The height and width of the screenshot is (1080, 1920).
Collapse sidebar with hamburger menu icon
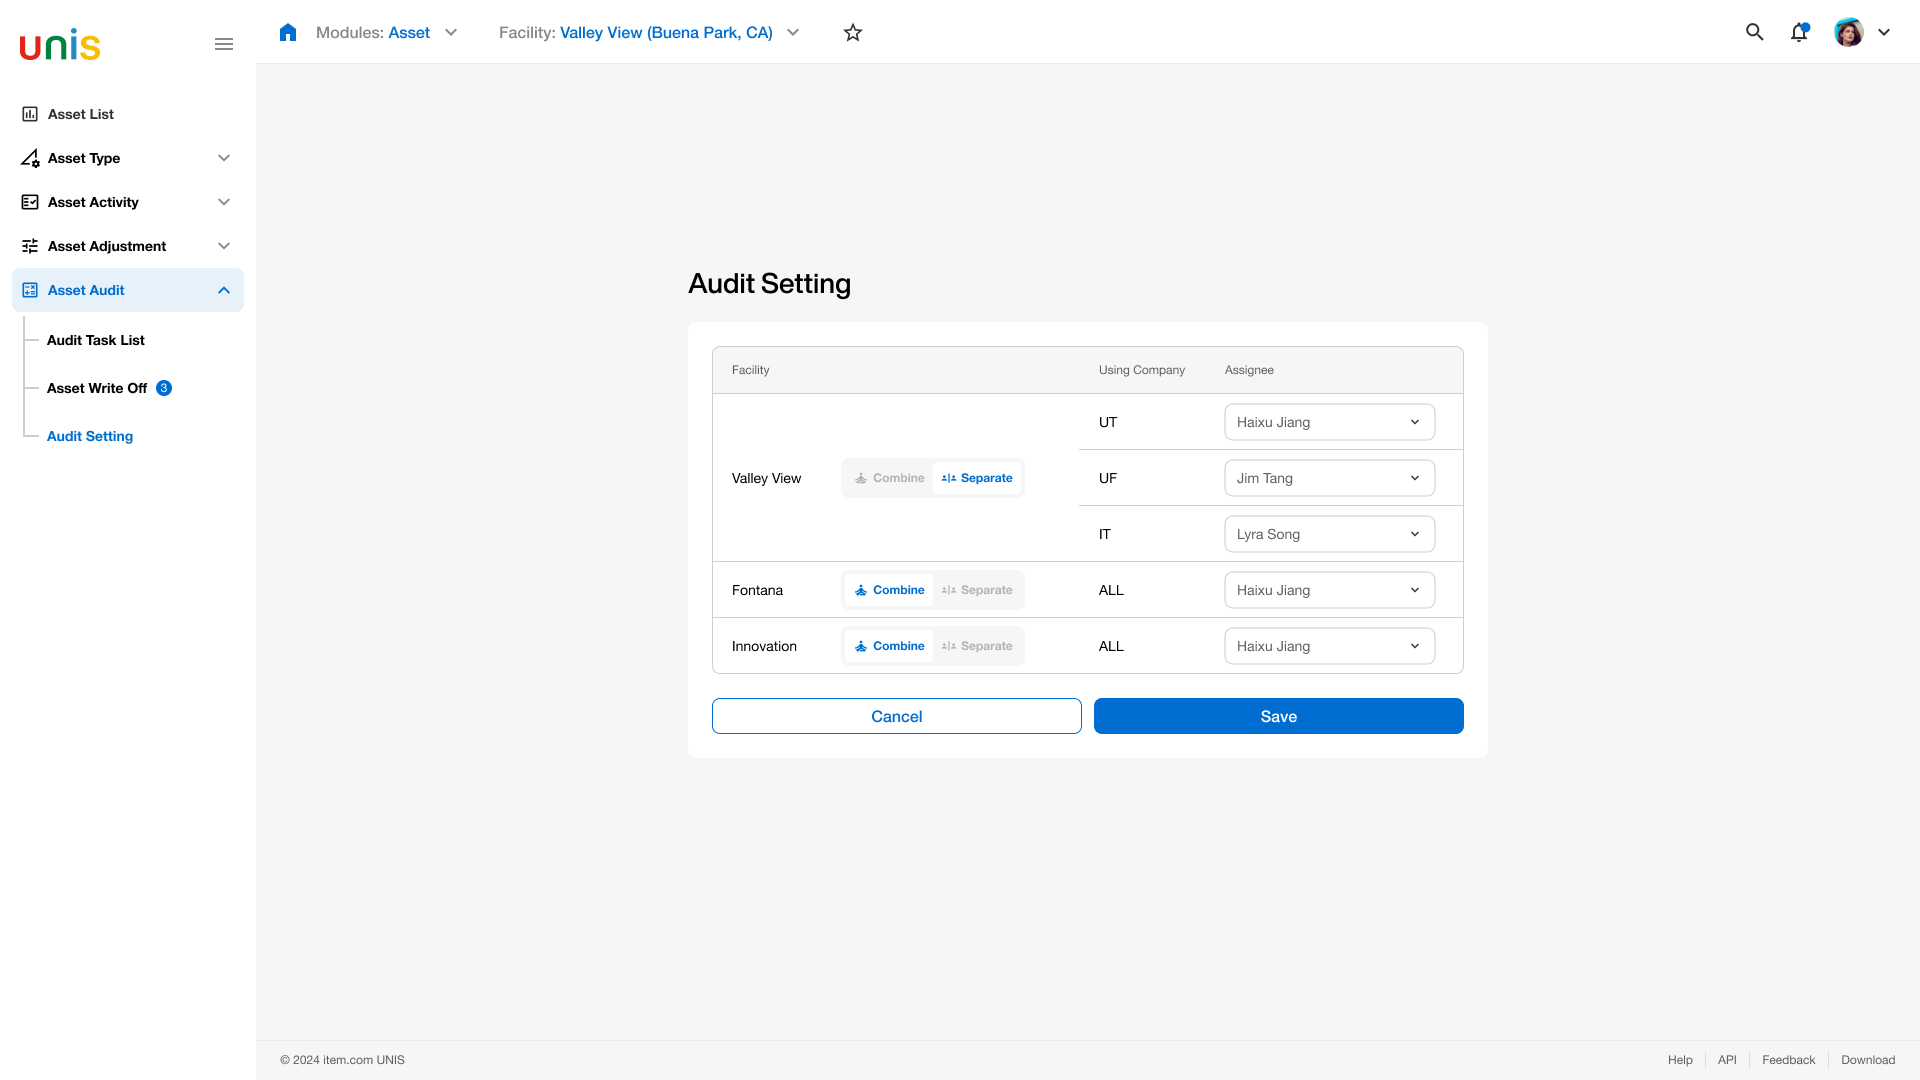click(224, 44)
